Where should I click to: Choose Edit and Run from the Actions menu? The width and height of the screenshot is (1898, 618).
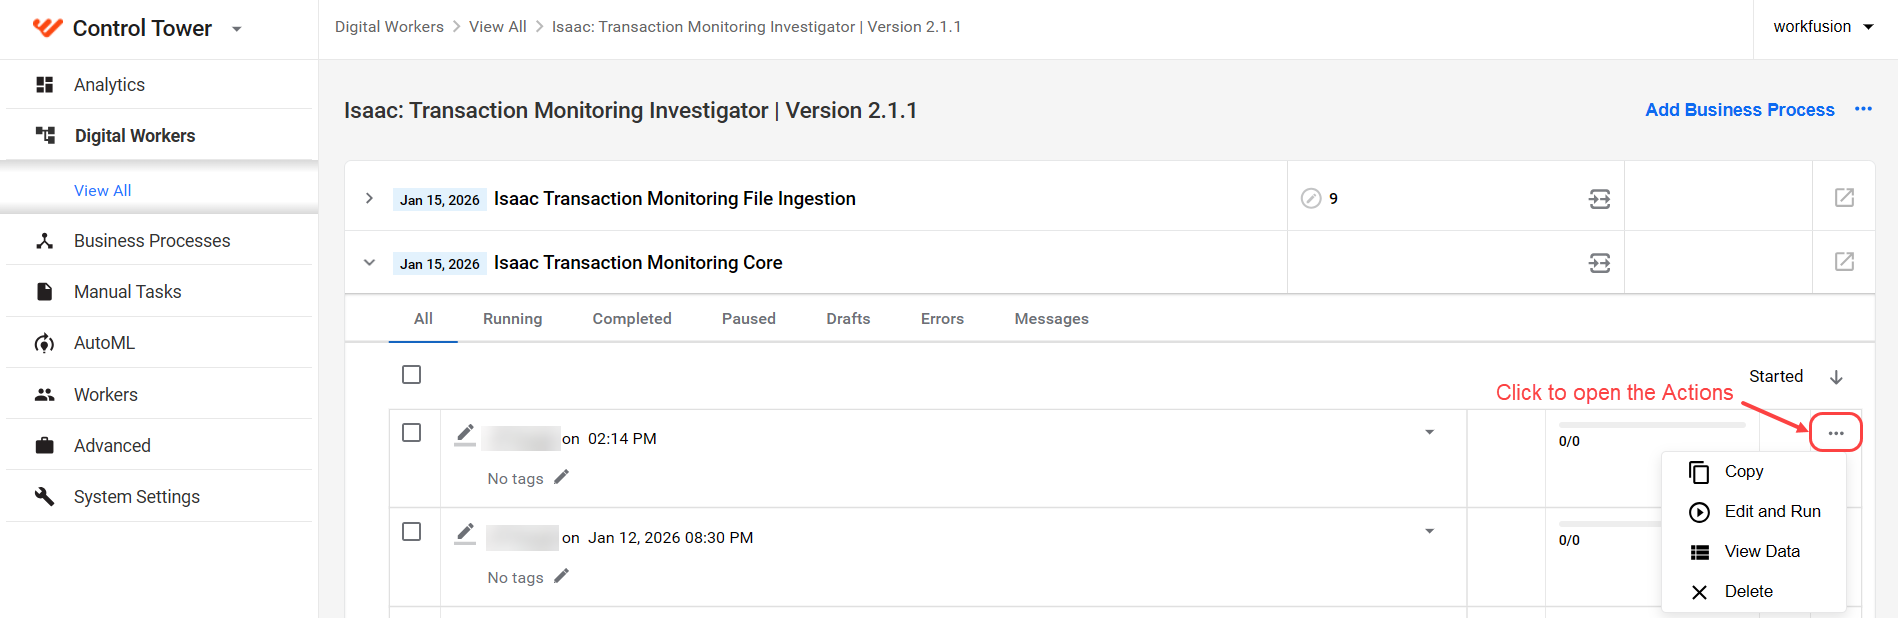pyautogui.click(x=1754, y=512)
